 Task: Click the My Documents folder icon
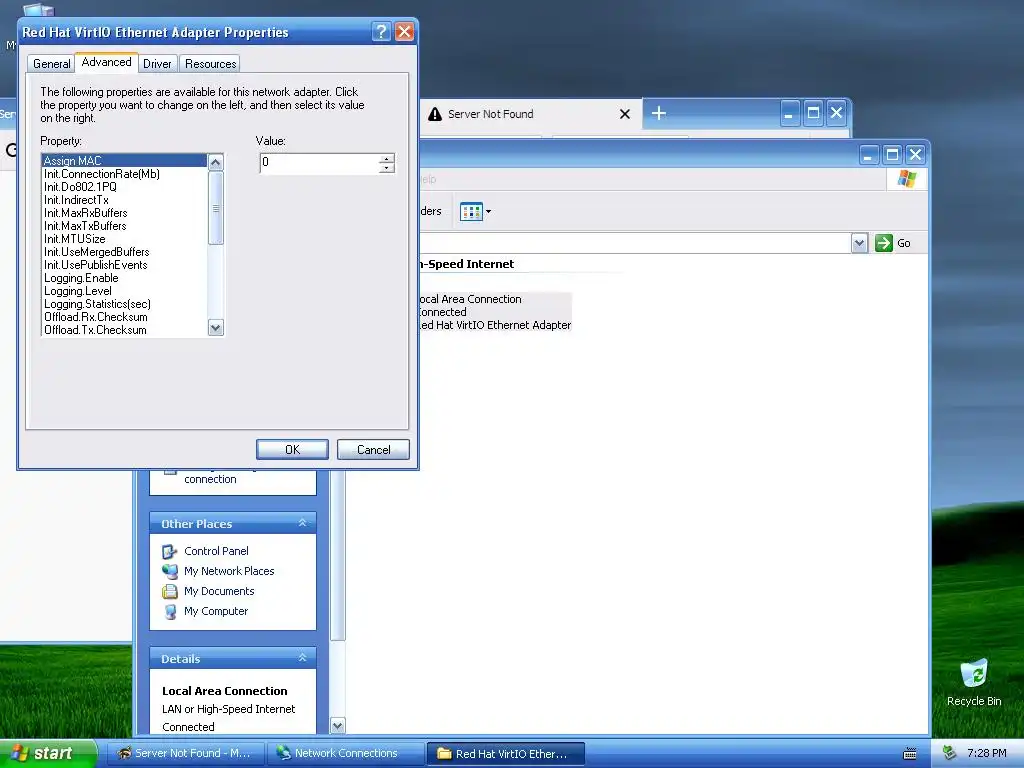[170, 592]
